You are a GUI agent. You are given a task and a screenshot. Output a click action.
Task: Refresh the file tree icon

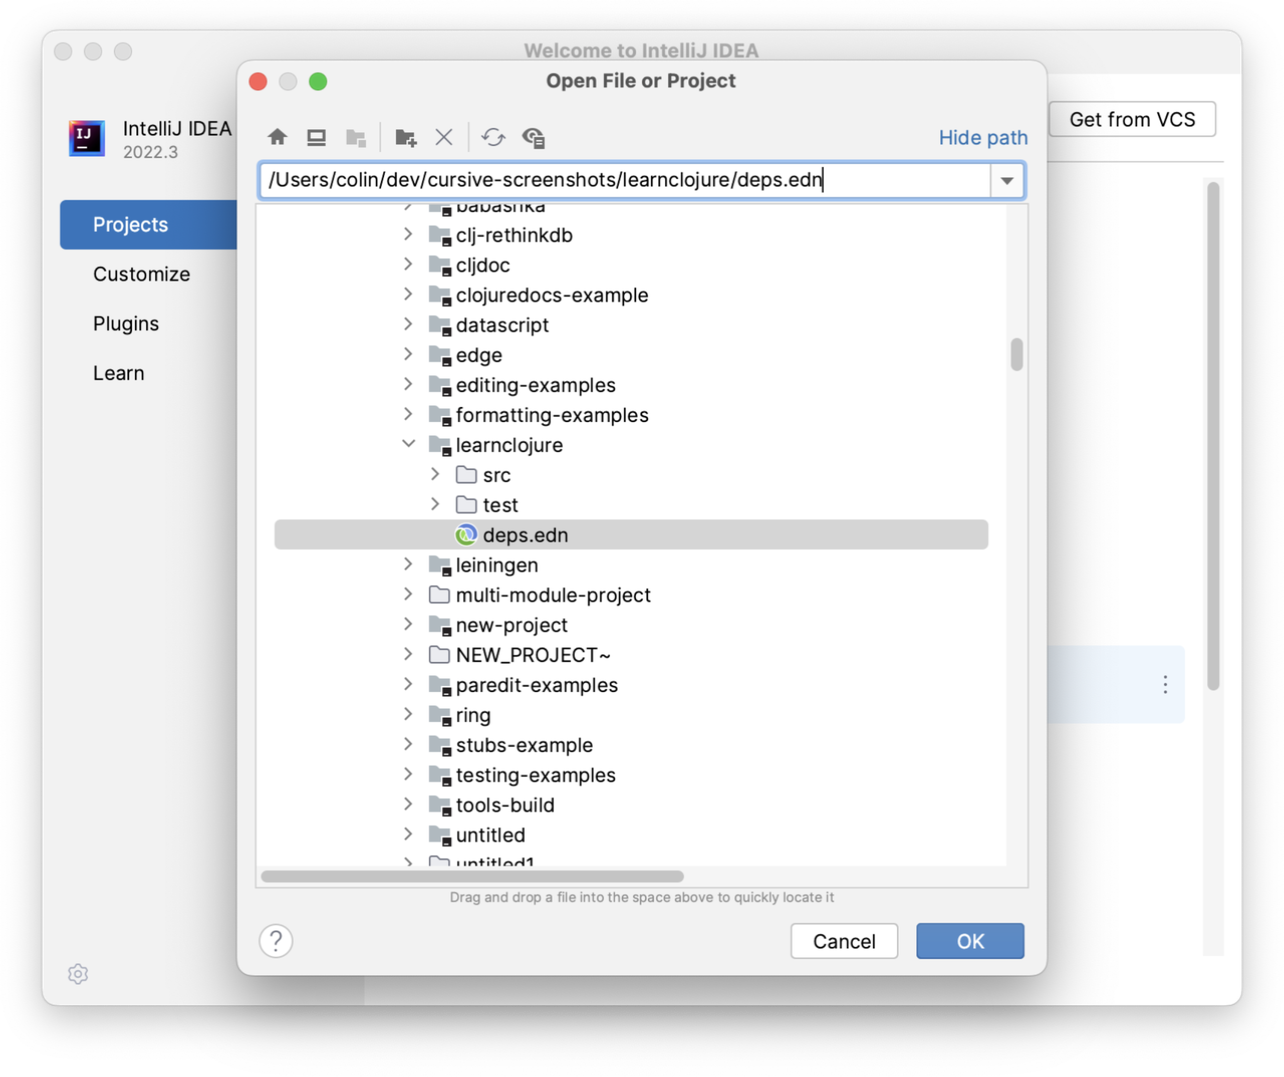[493, 137]
